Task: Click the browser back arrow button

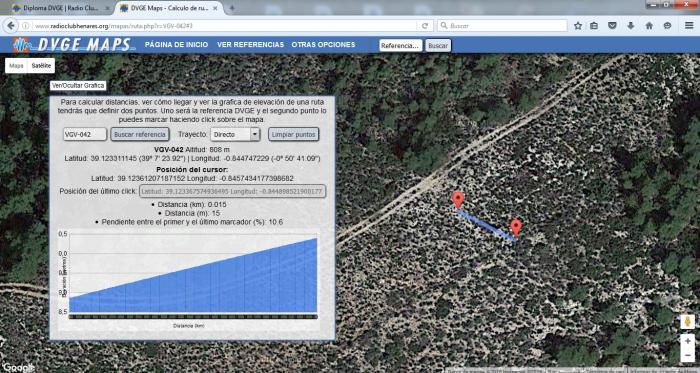Action: click(11, 26)
